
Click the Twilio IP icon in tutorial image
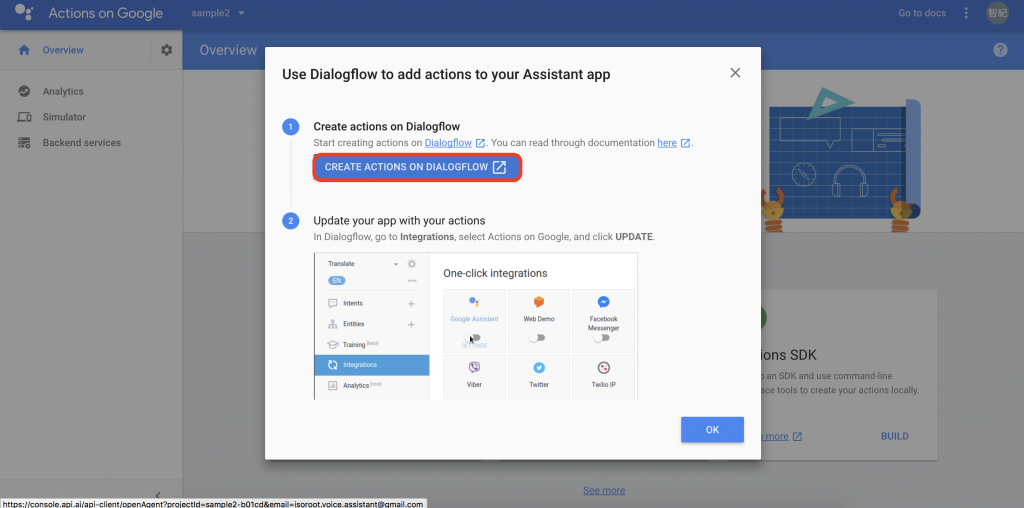pyautogui.click(x=603, y=368)
